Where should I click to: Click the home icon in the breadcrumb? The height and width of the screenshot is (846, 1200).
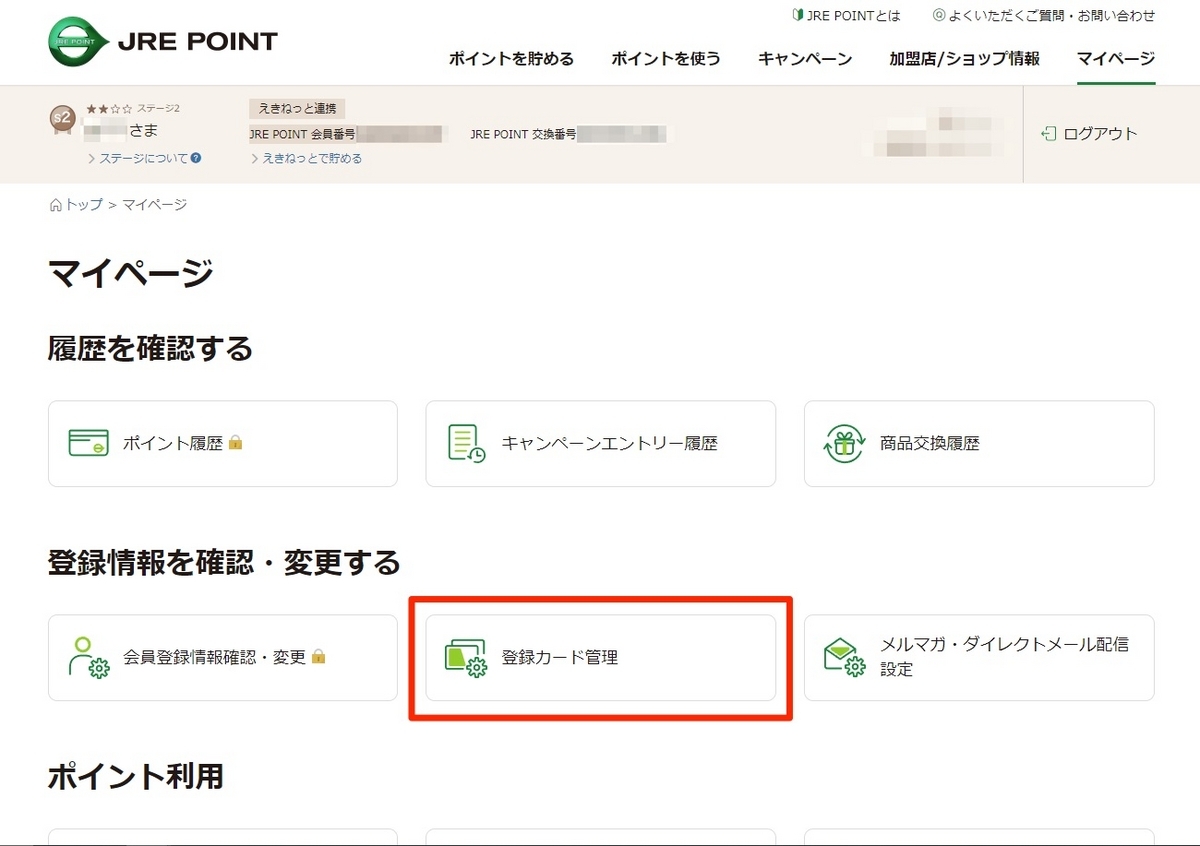[55, 205]
